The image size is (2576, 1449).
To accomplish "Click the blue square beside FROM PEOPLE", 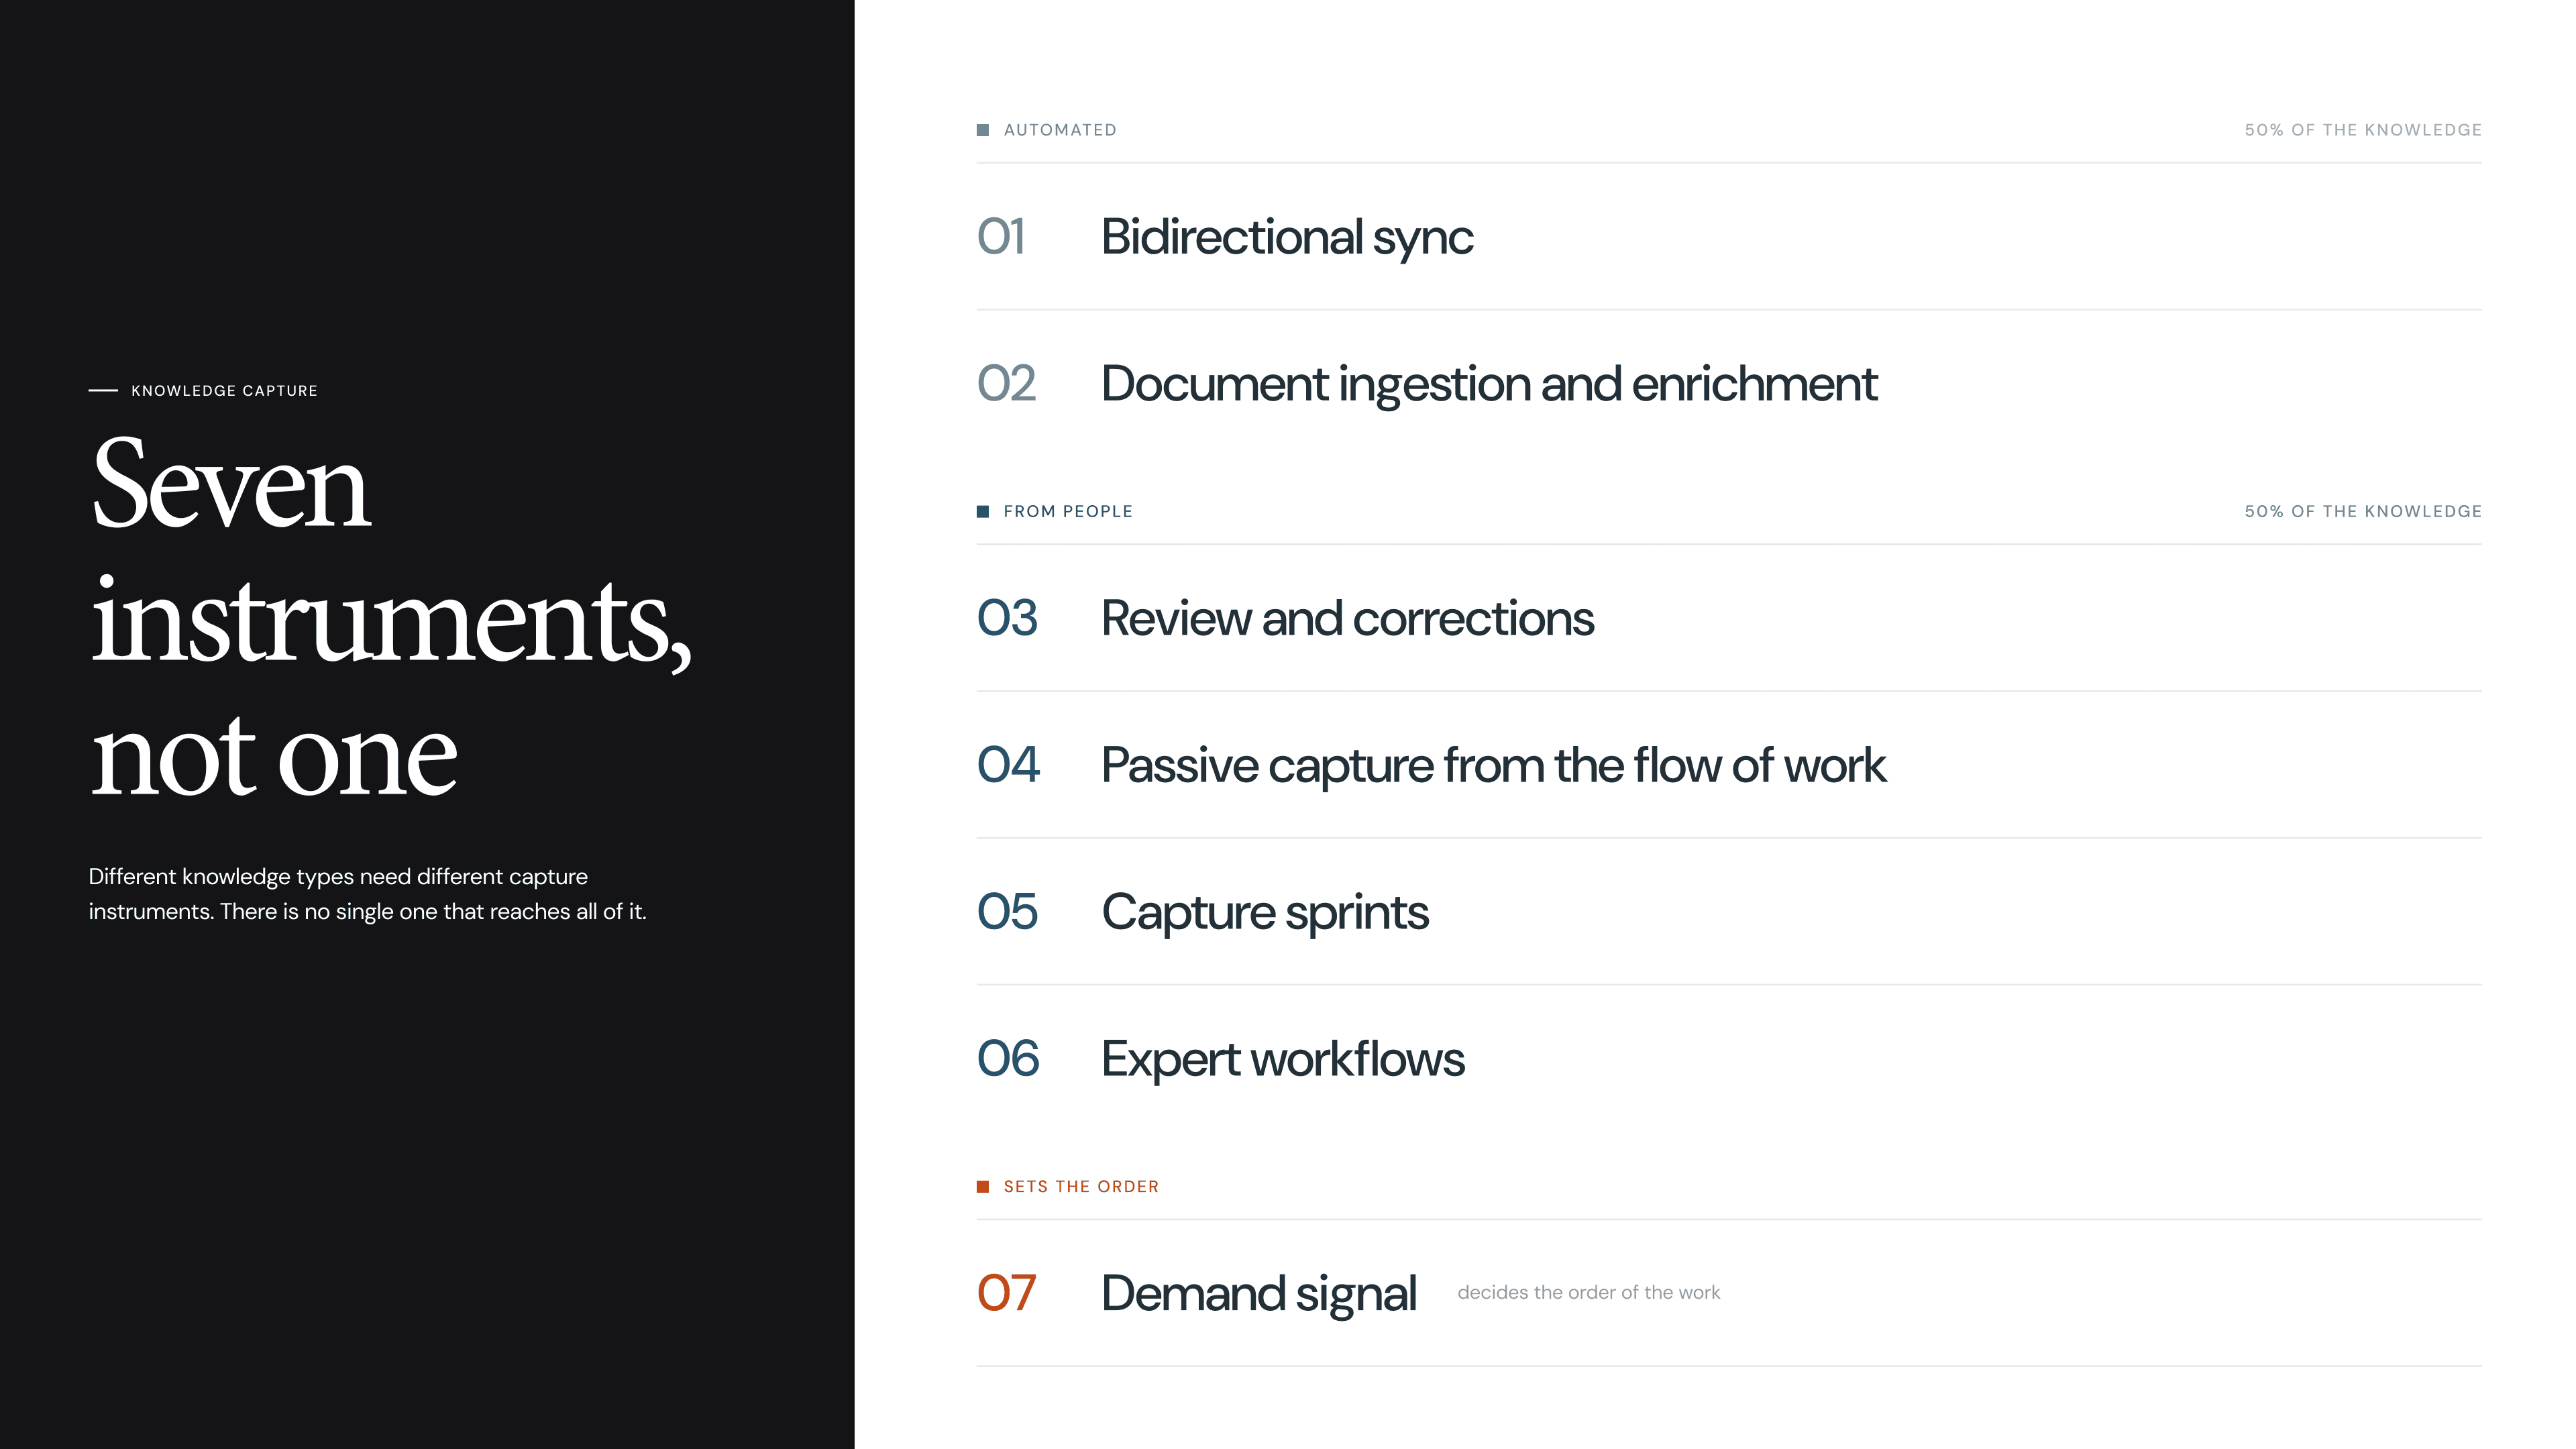I will (x=982, y=511).
